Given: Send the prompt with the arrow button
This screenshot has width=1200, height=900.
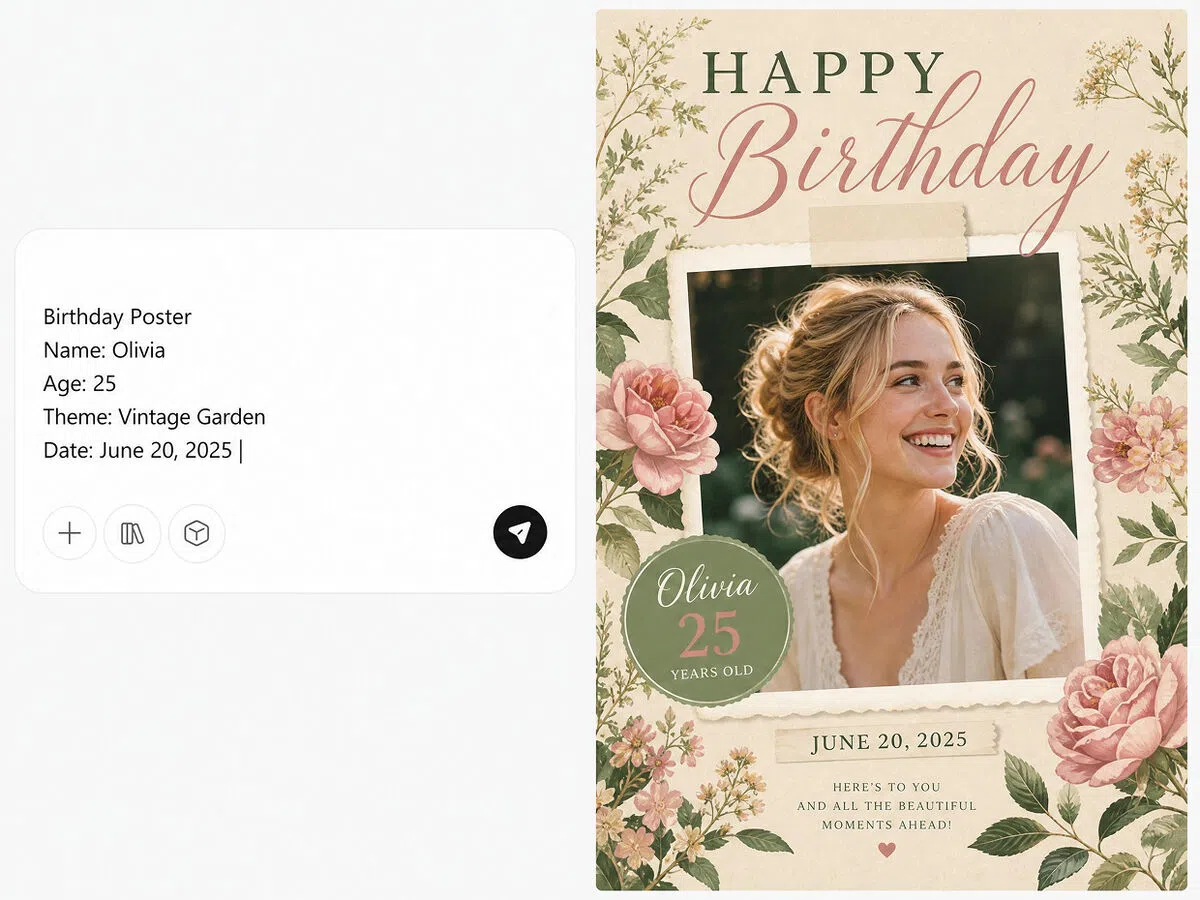Looking at the screenshot, I should [x=520, y=532].
